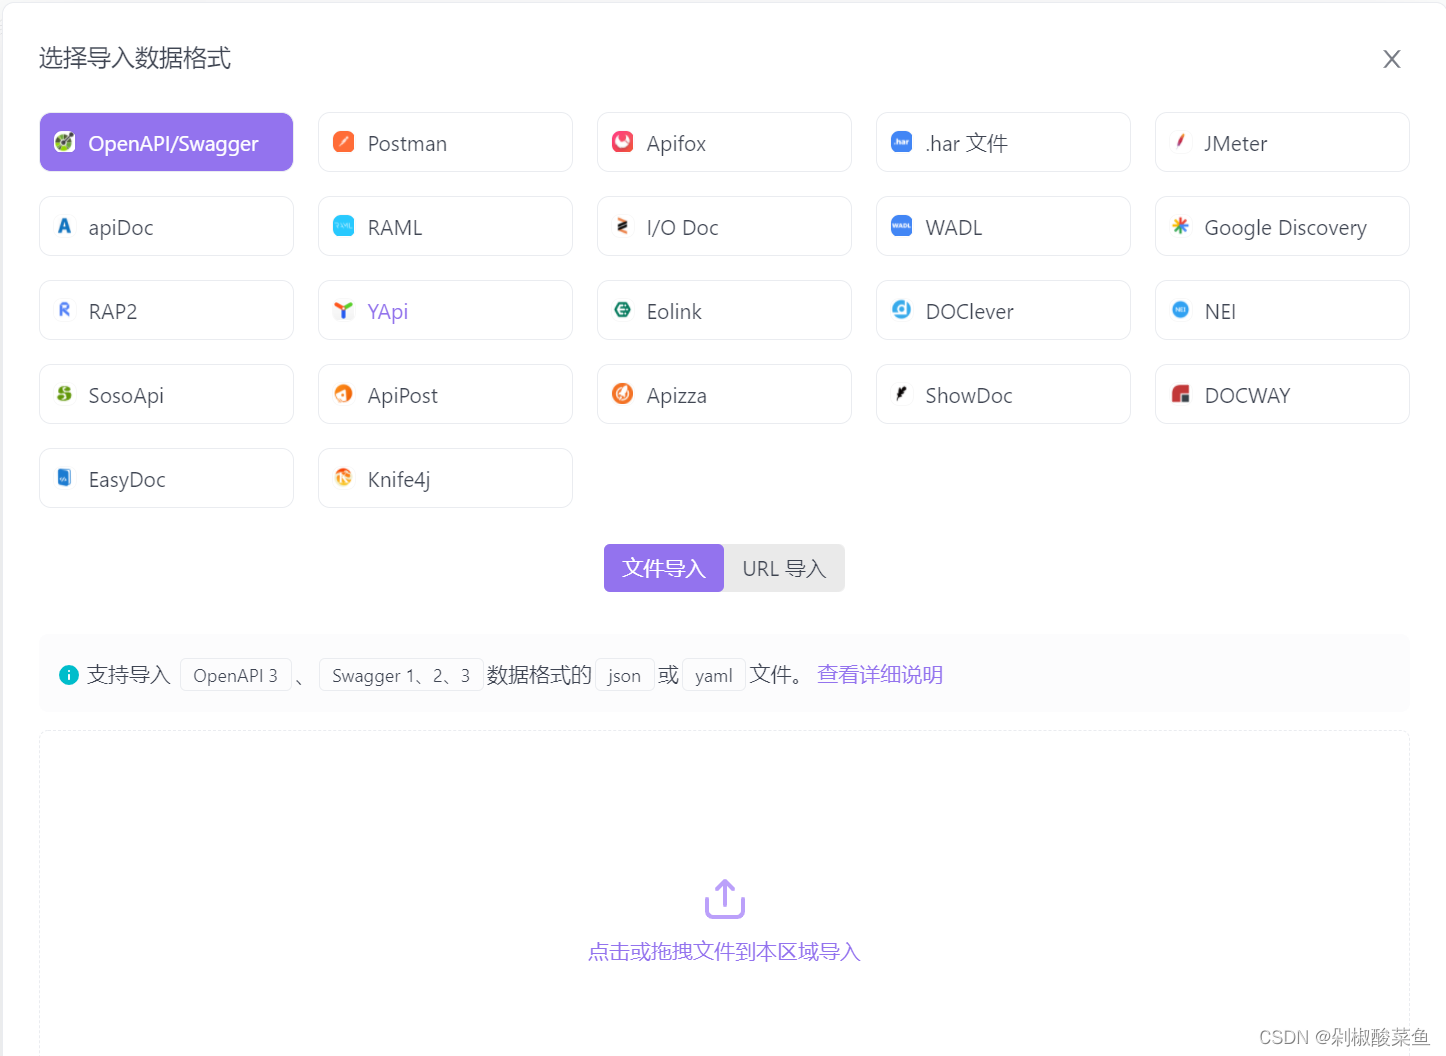Click the Apizza orange circle icon
1446x1056 pixels.
pyautogui.click(x=623, y=394)
